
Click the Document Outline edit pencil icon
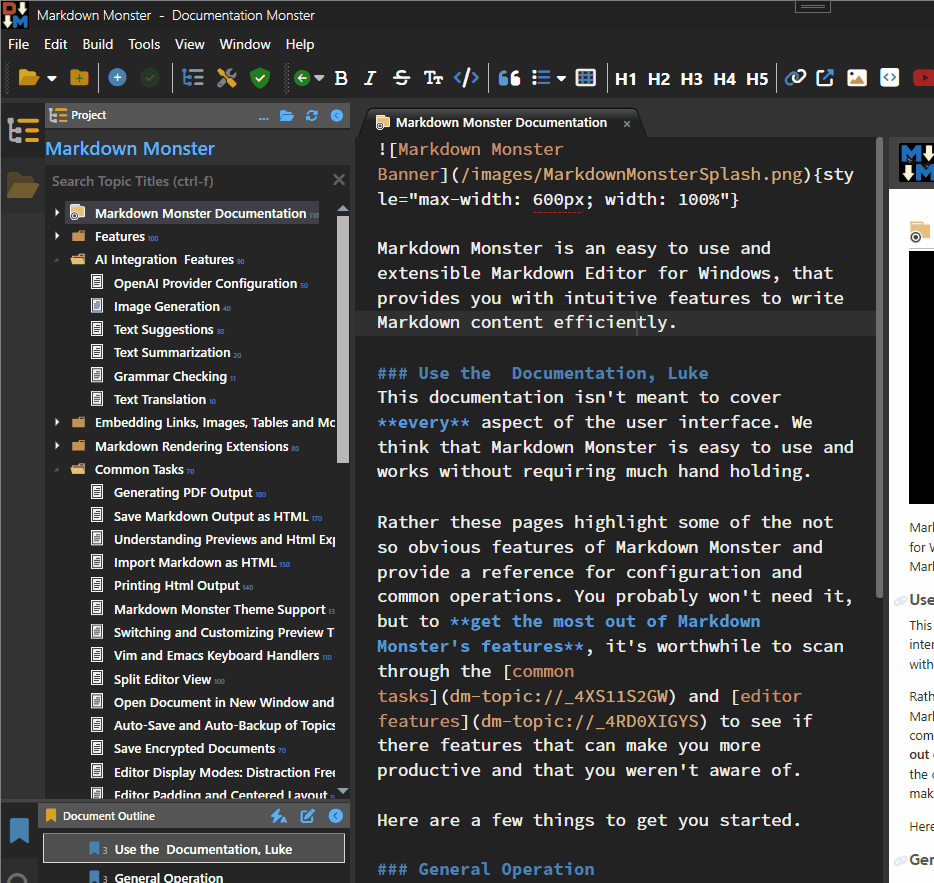[307, 816]
